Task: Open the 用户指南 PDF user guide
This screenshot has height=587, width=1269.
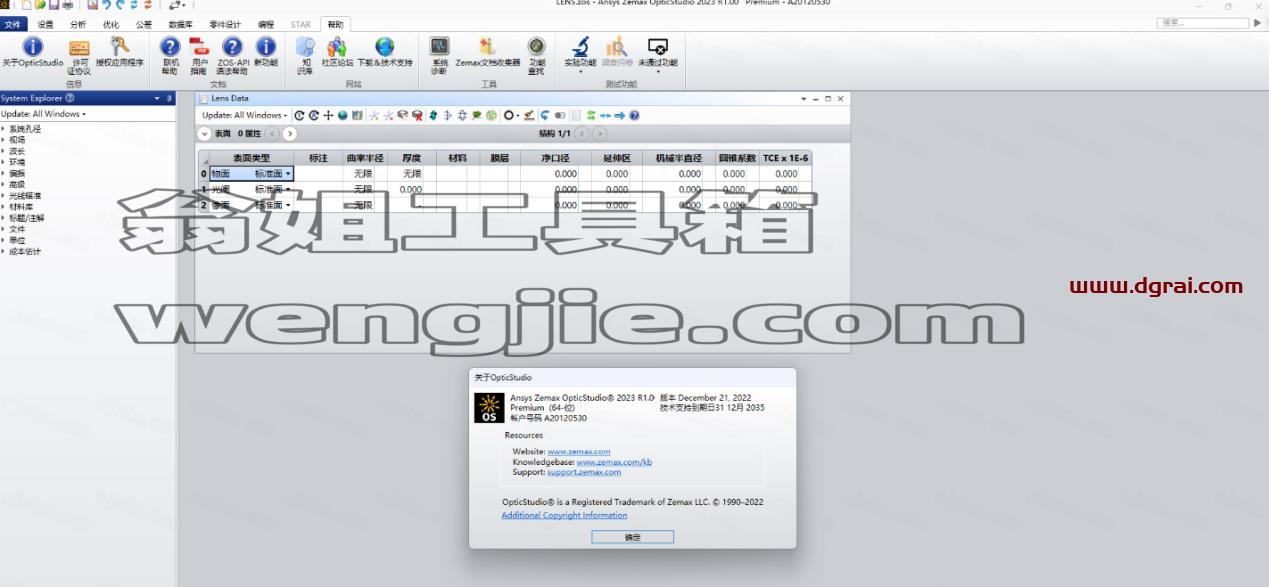Action: [x=199, y=56]
